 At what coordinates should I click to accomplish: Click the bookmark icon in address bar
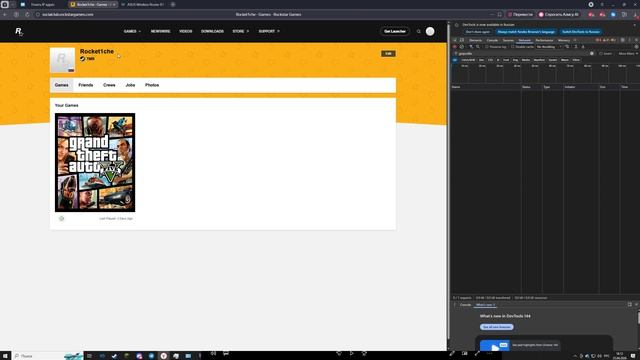[500, 14]
